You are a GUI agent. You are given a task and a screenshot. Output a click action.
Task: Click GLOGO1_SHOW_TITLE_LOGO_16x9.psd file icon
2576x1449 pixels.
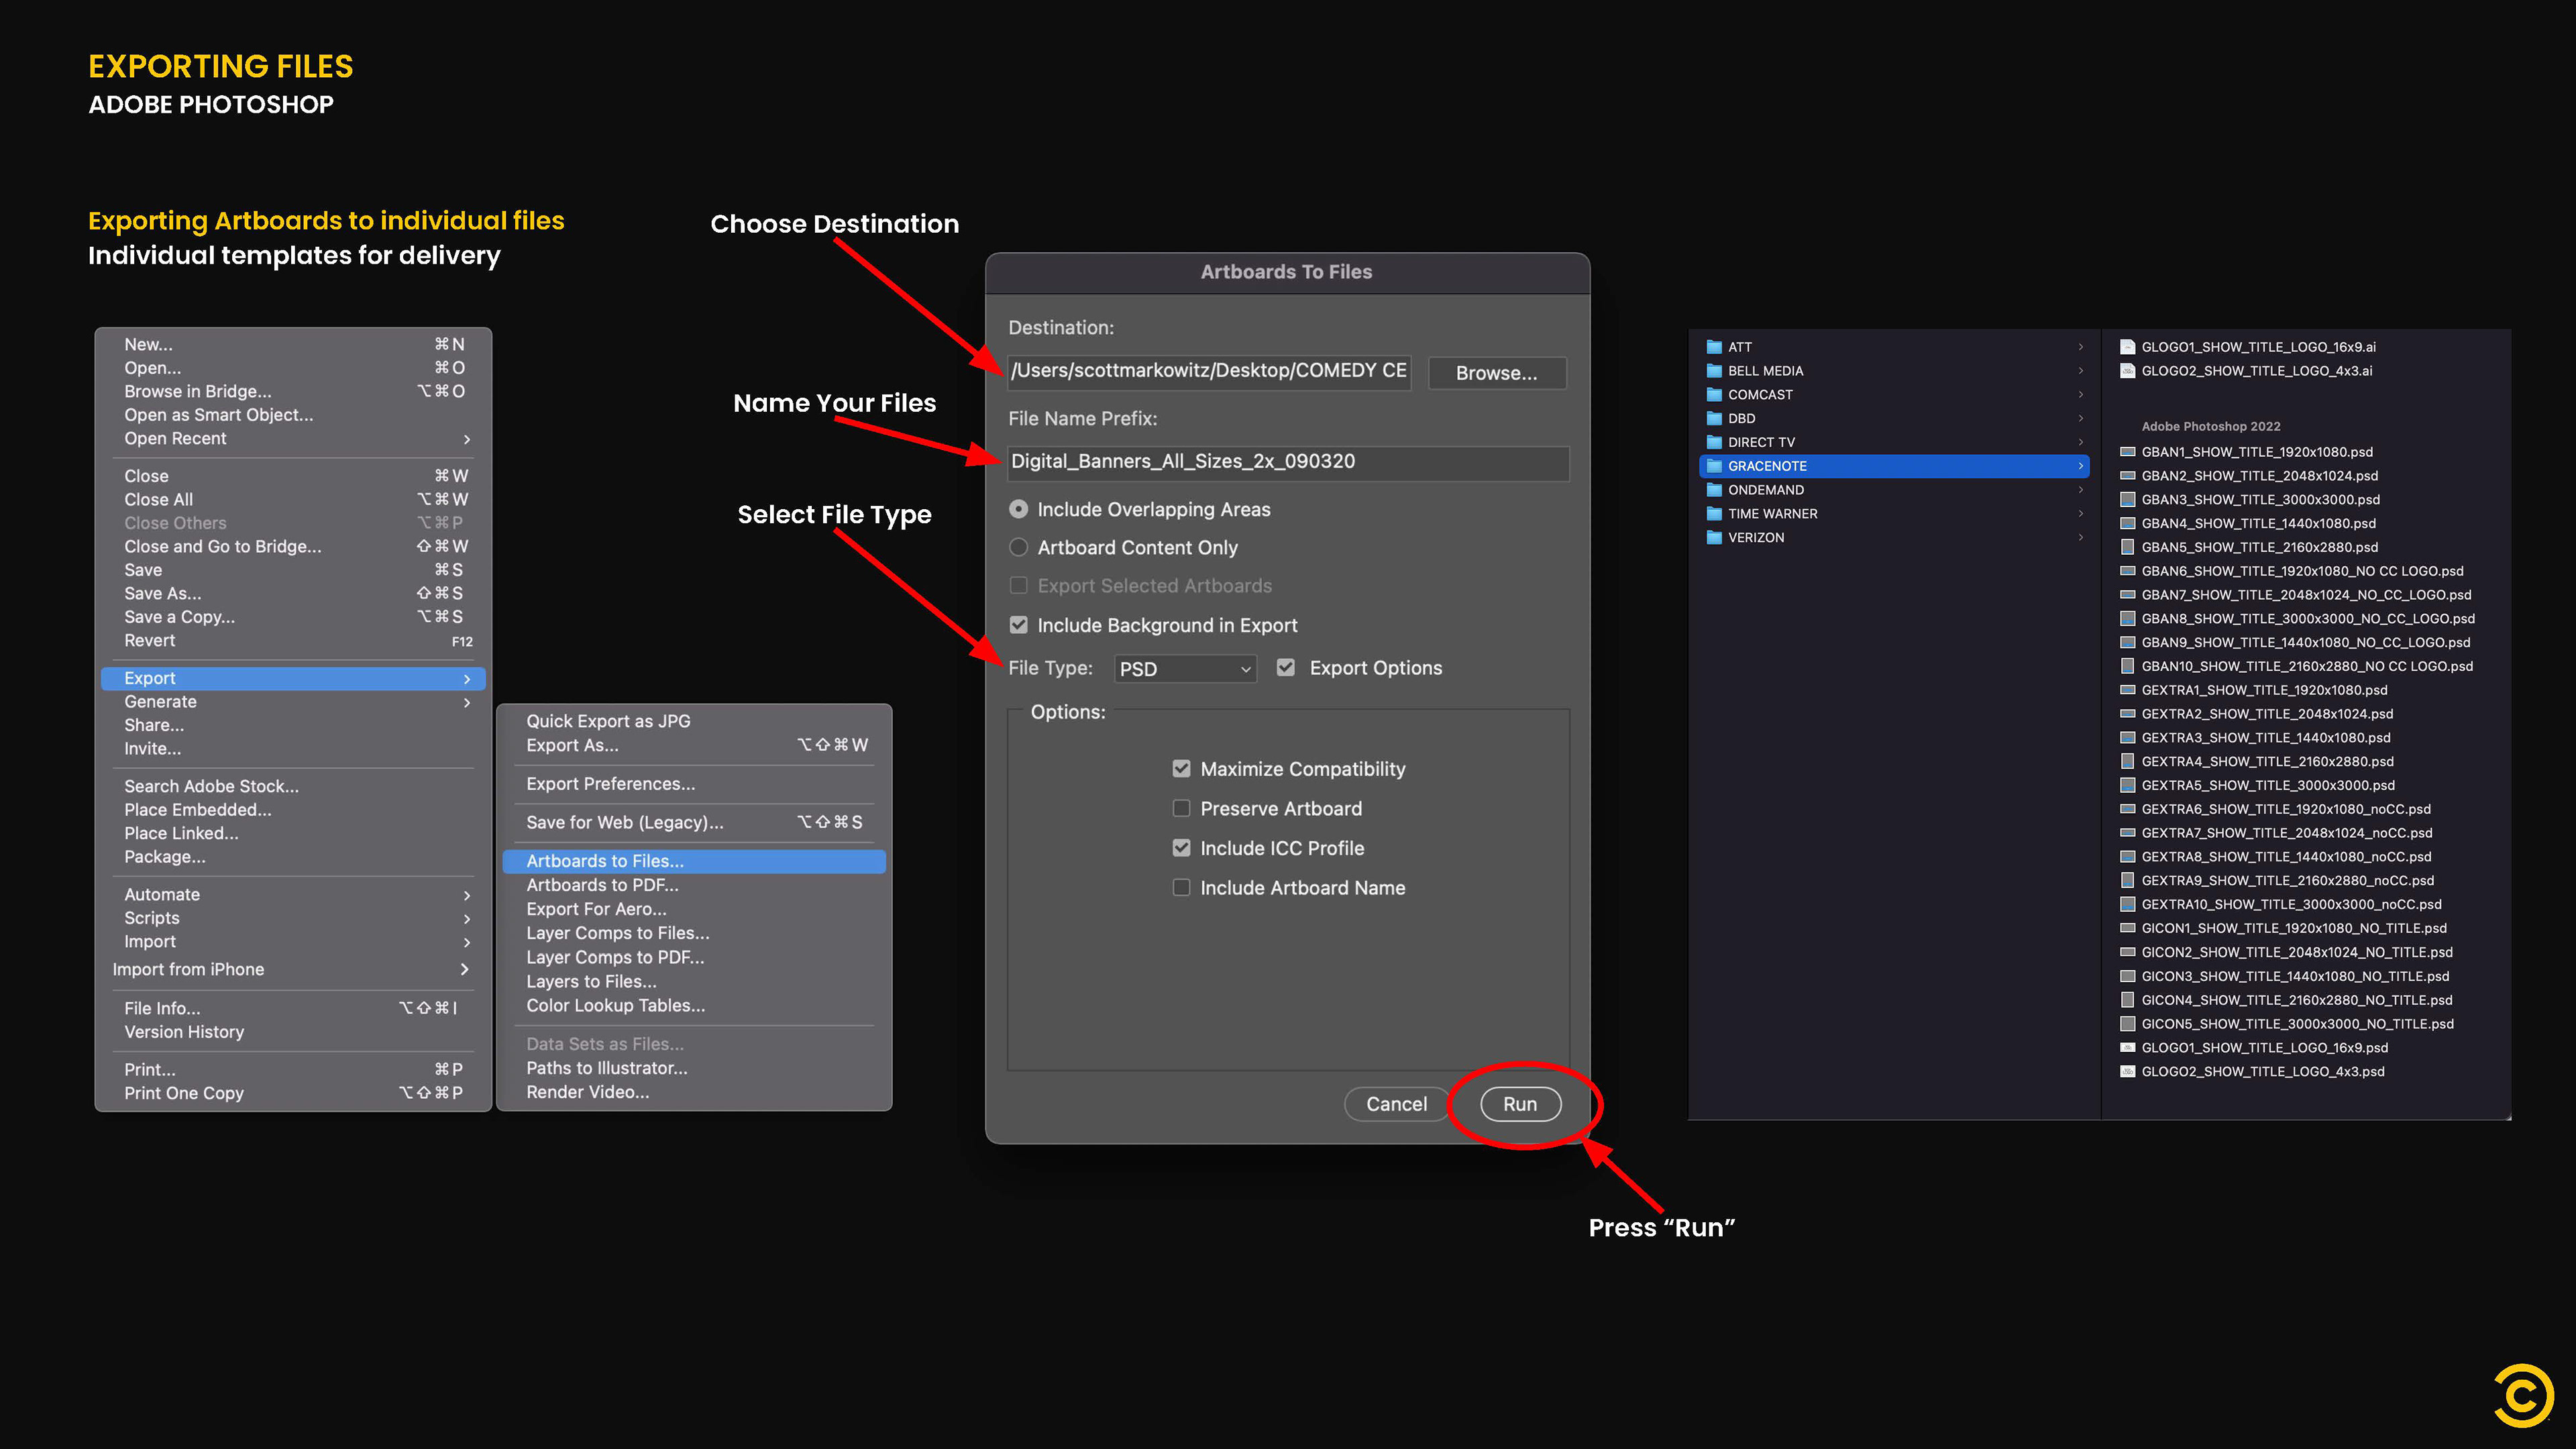pyautogui.click(x=2128, y=1048)
